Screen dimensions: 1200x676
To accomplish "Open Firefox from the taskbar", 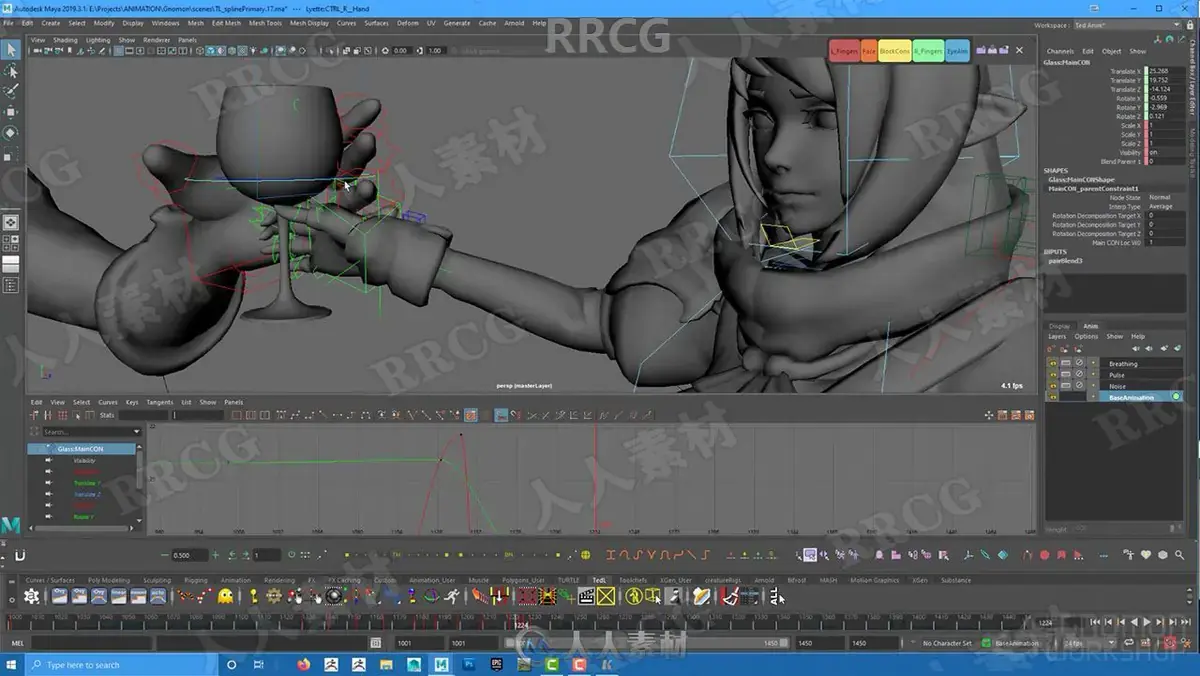I will [x=304, y=664].
